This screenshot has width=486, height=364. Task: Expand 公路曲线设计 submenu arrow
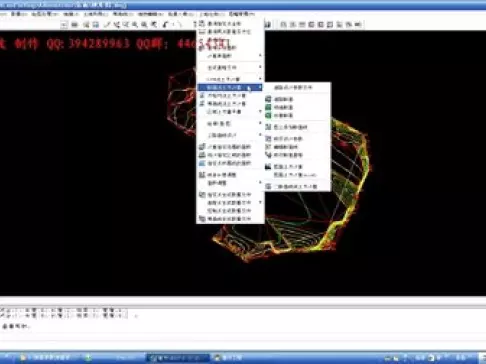coord(260,135)
